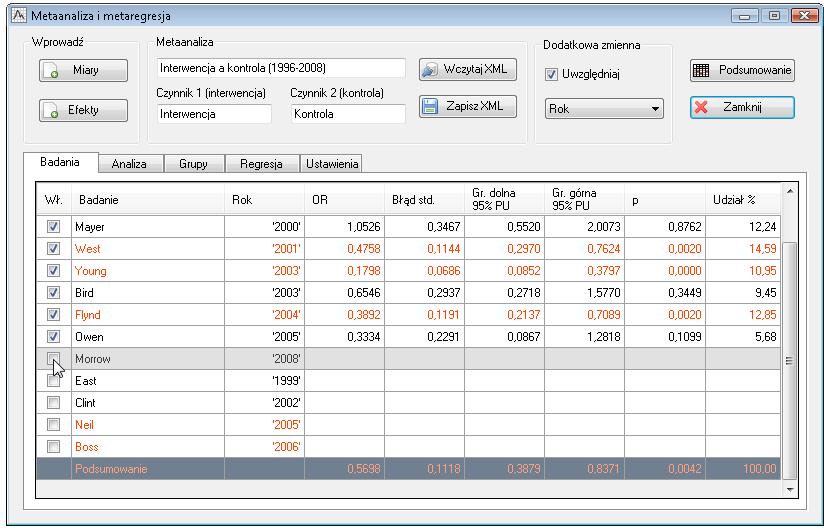Check the Clint study checkbox
824x532 pixels.
click(x=53, y=403)
